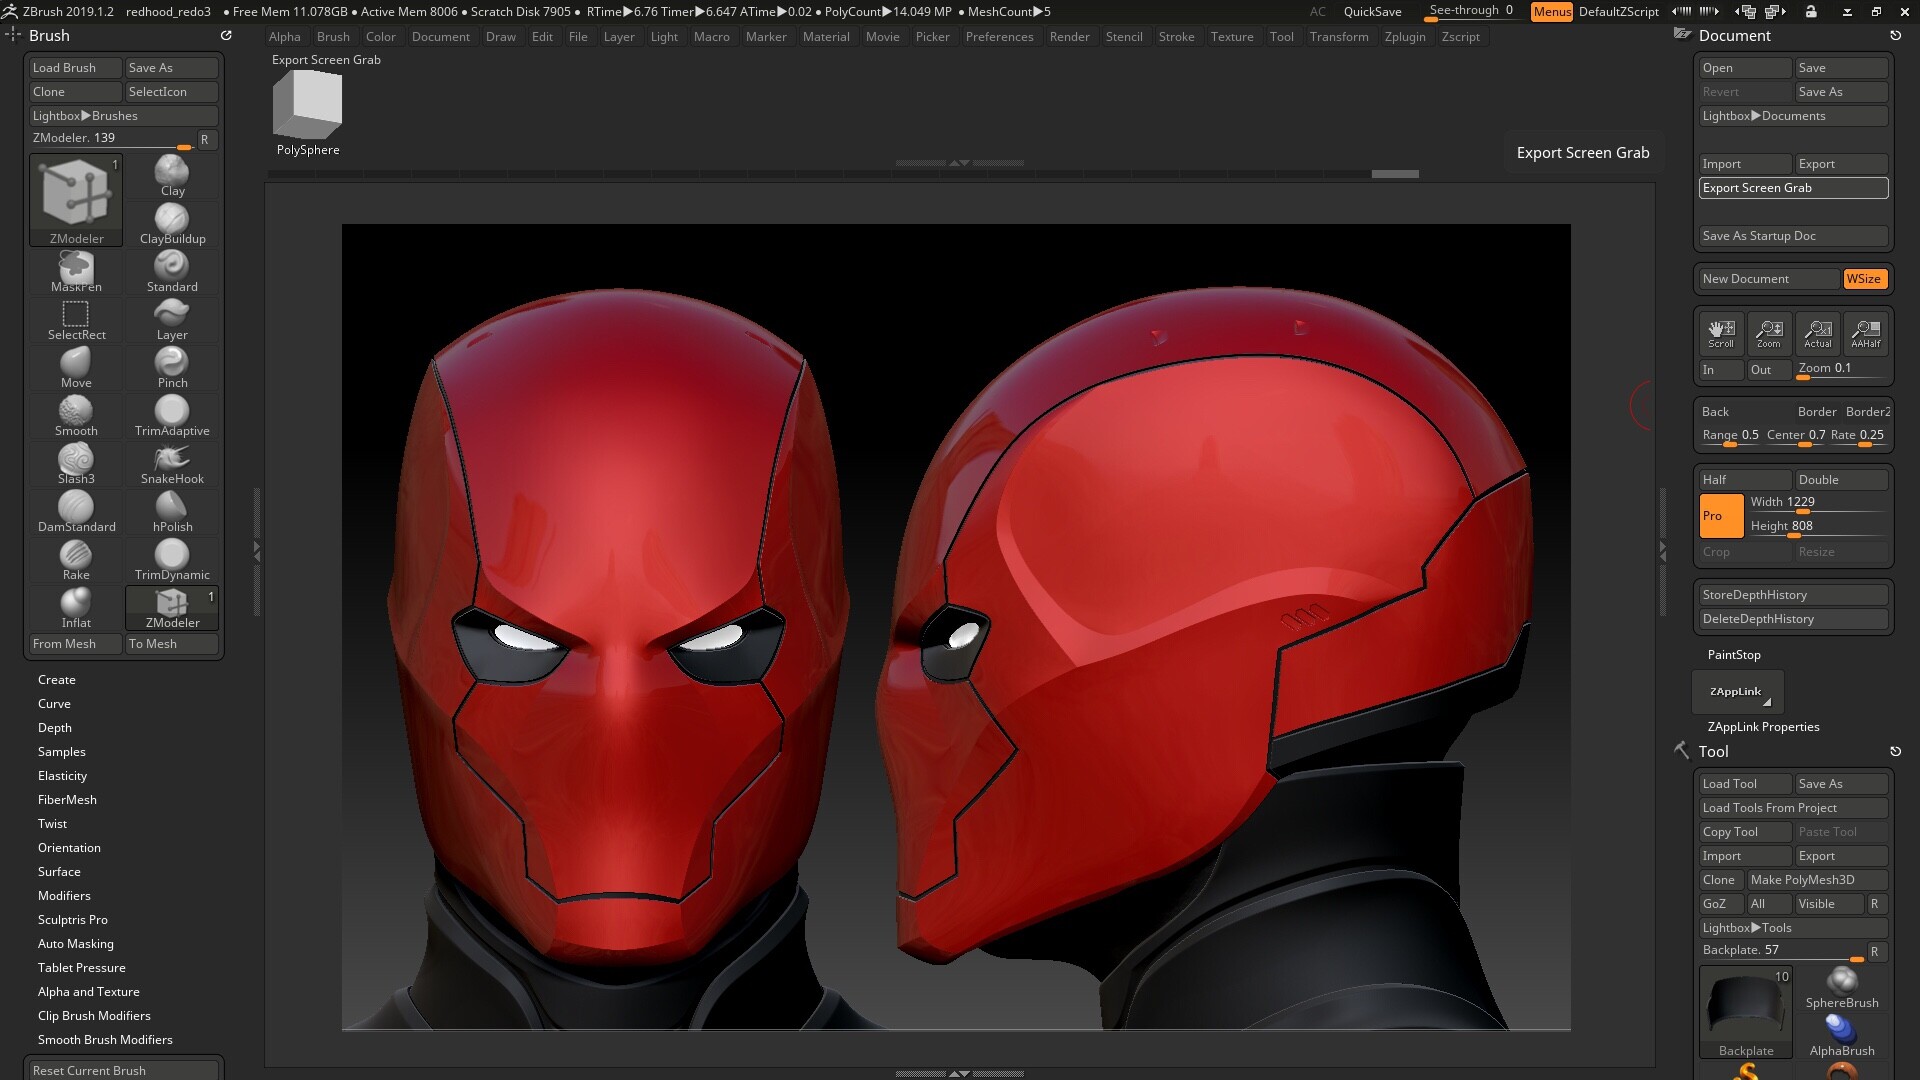
Task: Select the Clay brush icon
Action: click(172, 176)
